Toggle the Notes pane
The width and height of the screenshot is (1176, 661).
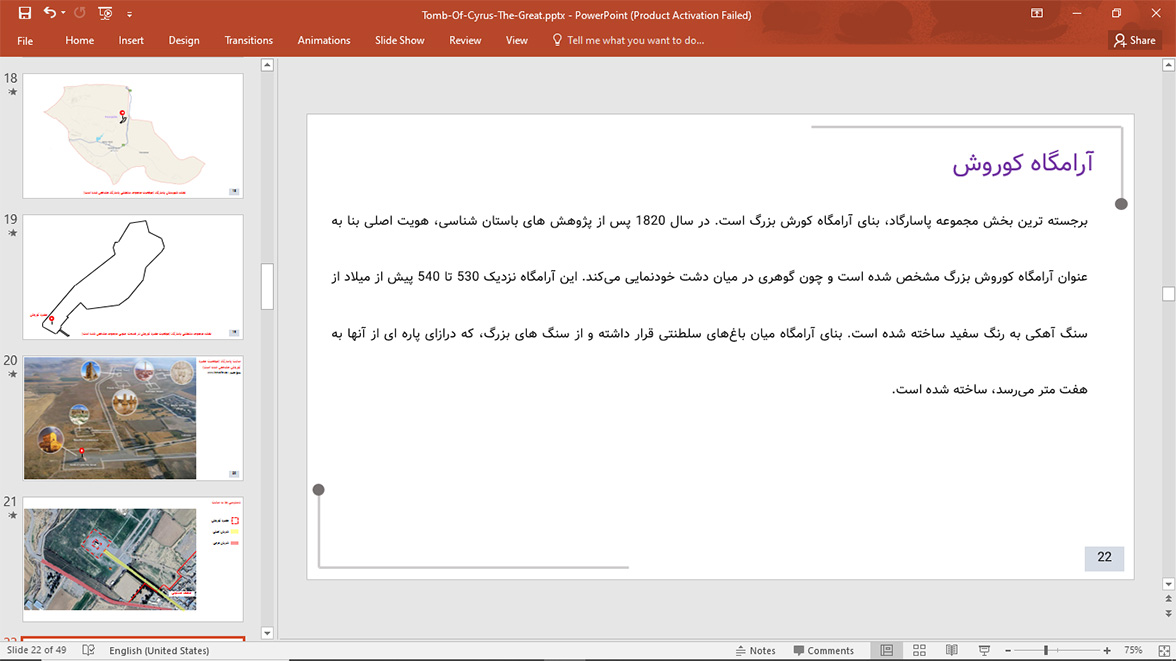755,650
